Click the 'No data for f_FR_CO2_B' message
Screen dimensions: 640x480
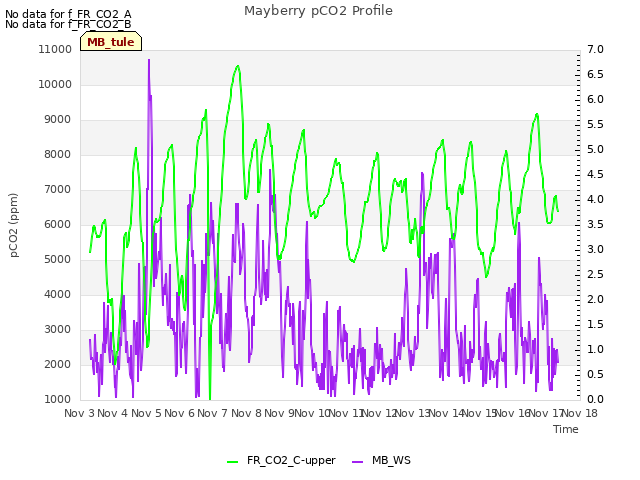coord(68,24)
